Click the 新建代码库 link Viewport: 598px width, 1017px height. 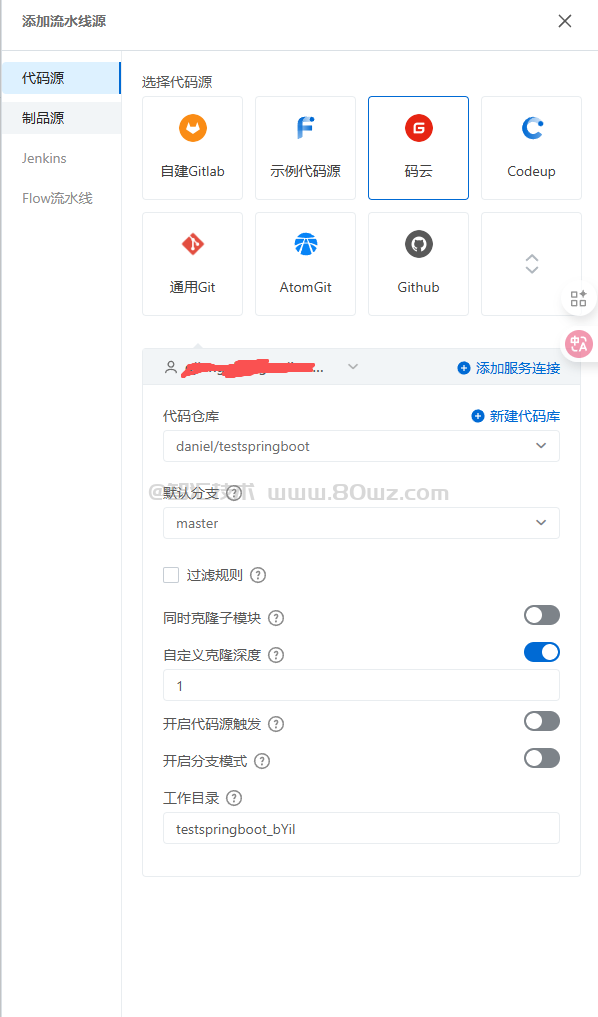(x=516, y=416)
